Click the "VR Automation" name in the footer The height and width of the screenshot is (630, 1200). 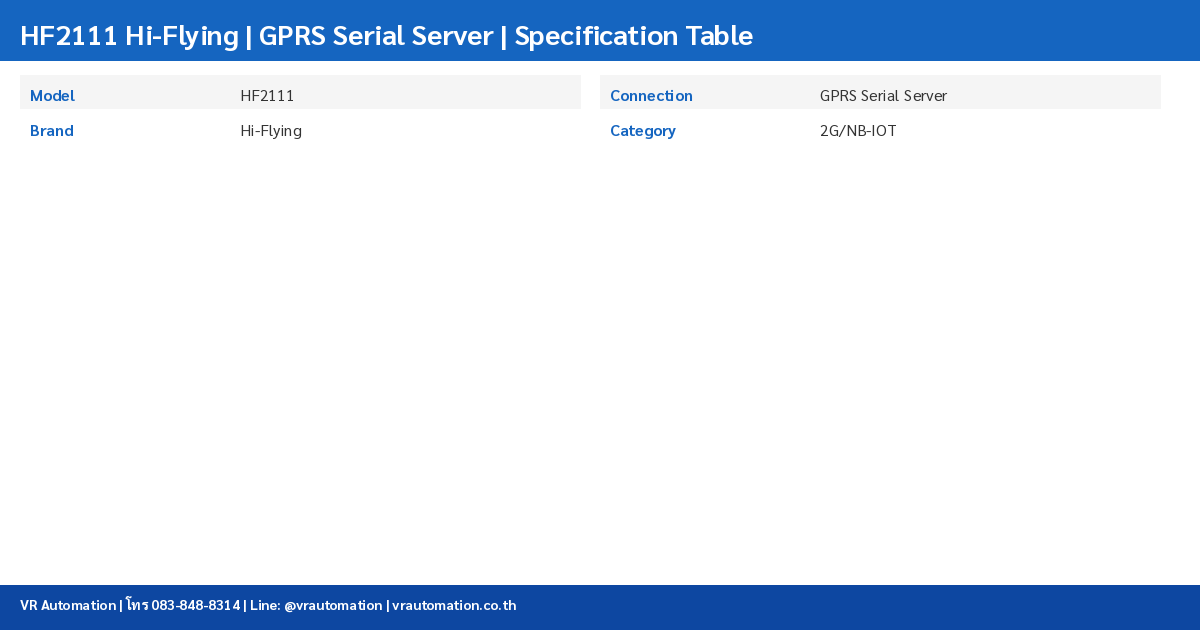point(68,605)
